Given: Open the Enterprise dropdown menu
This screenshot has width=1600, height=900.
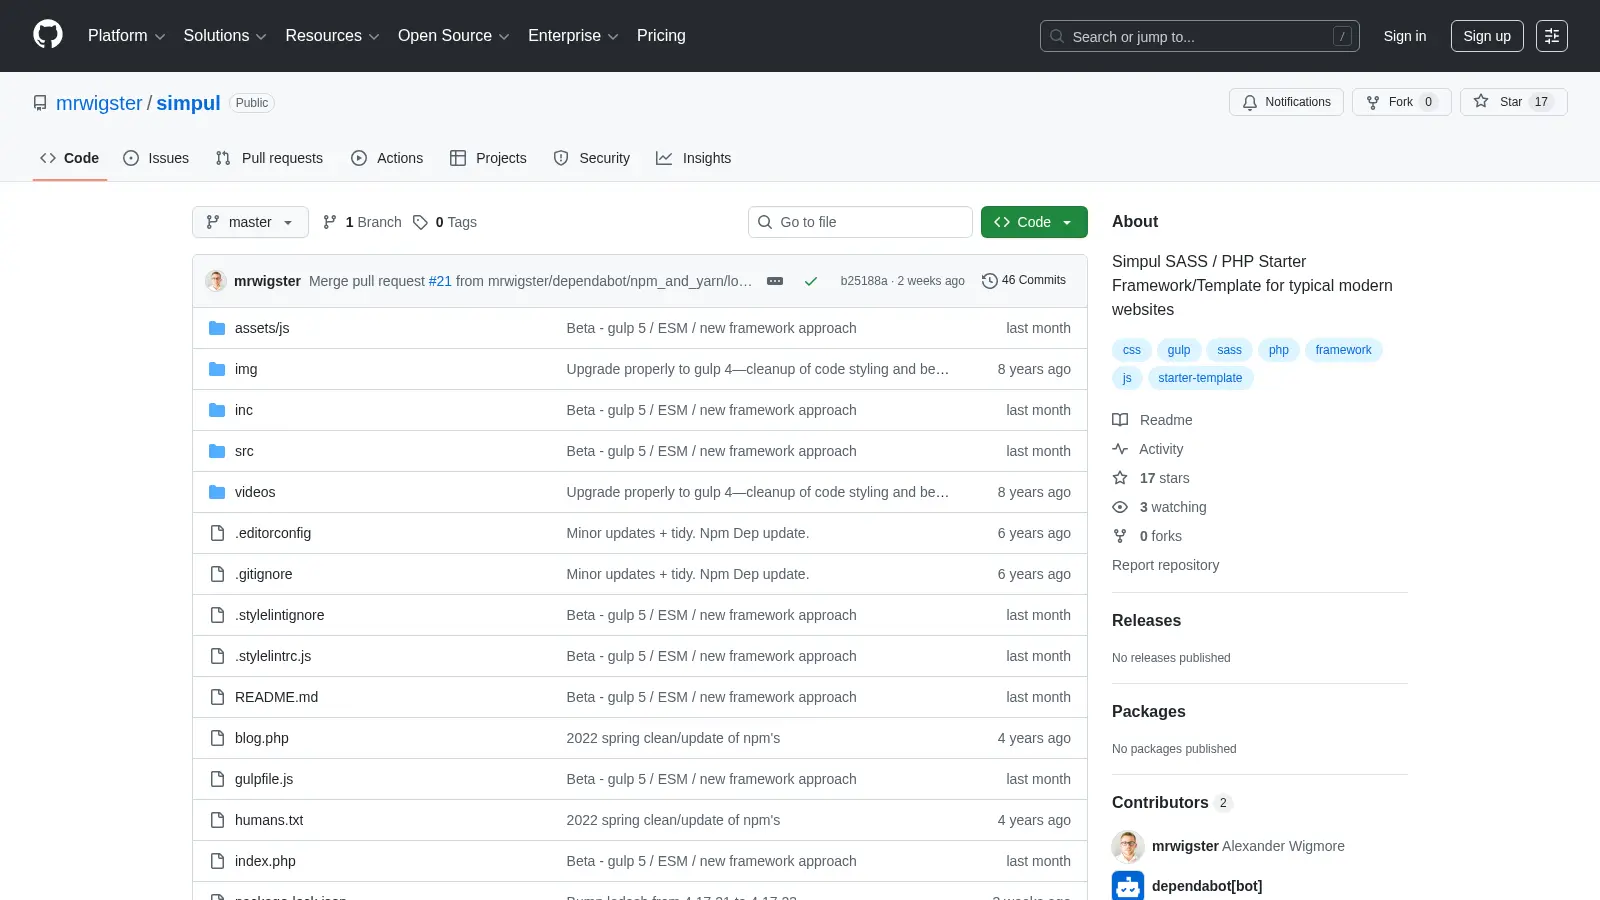Looking at the screenshot, I should (x=573, y=36).
